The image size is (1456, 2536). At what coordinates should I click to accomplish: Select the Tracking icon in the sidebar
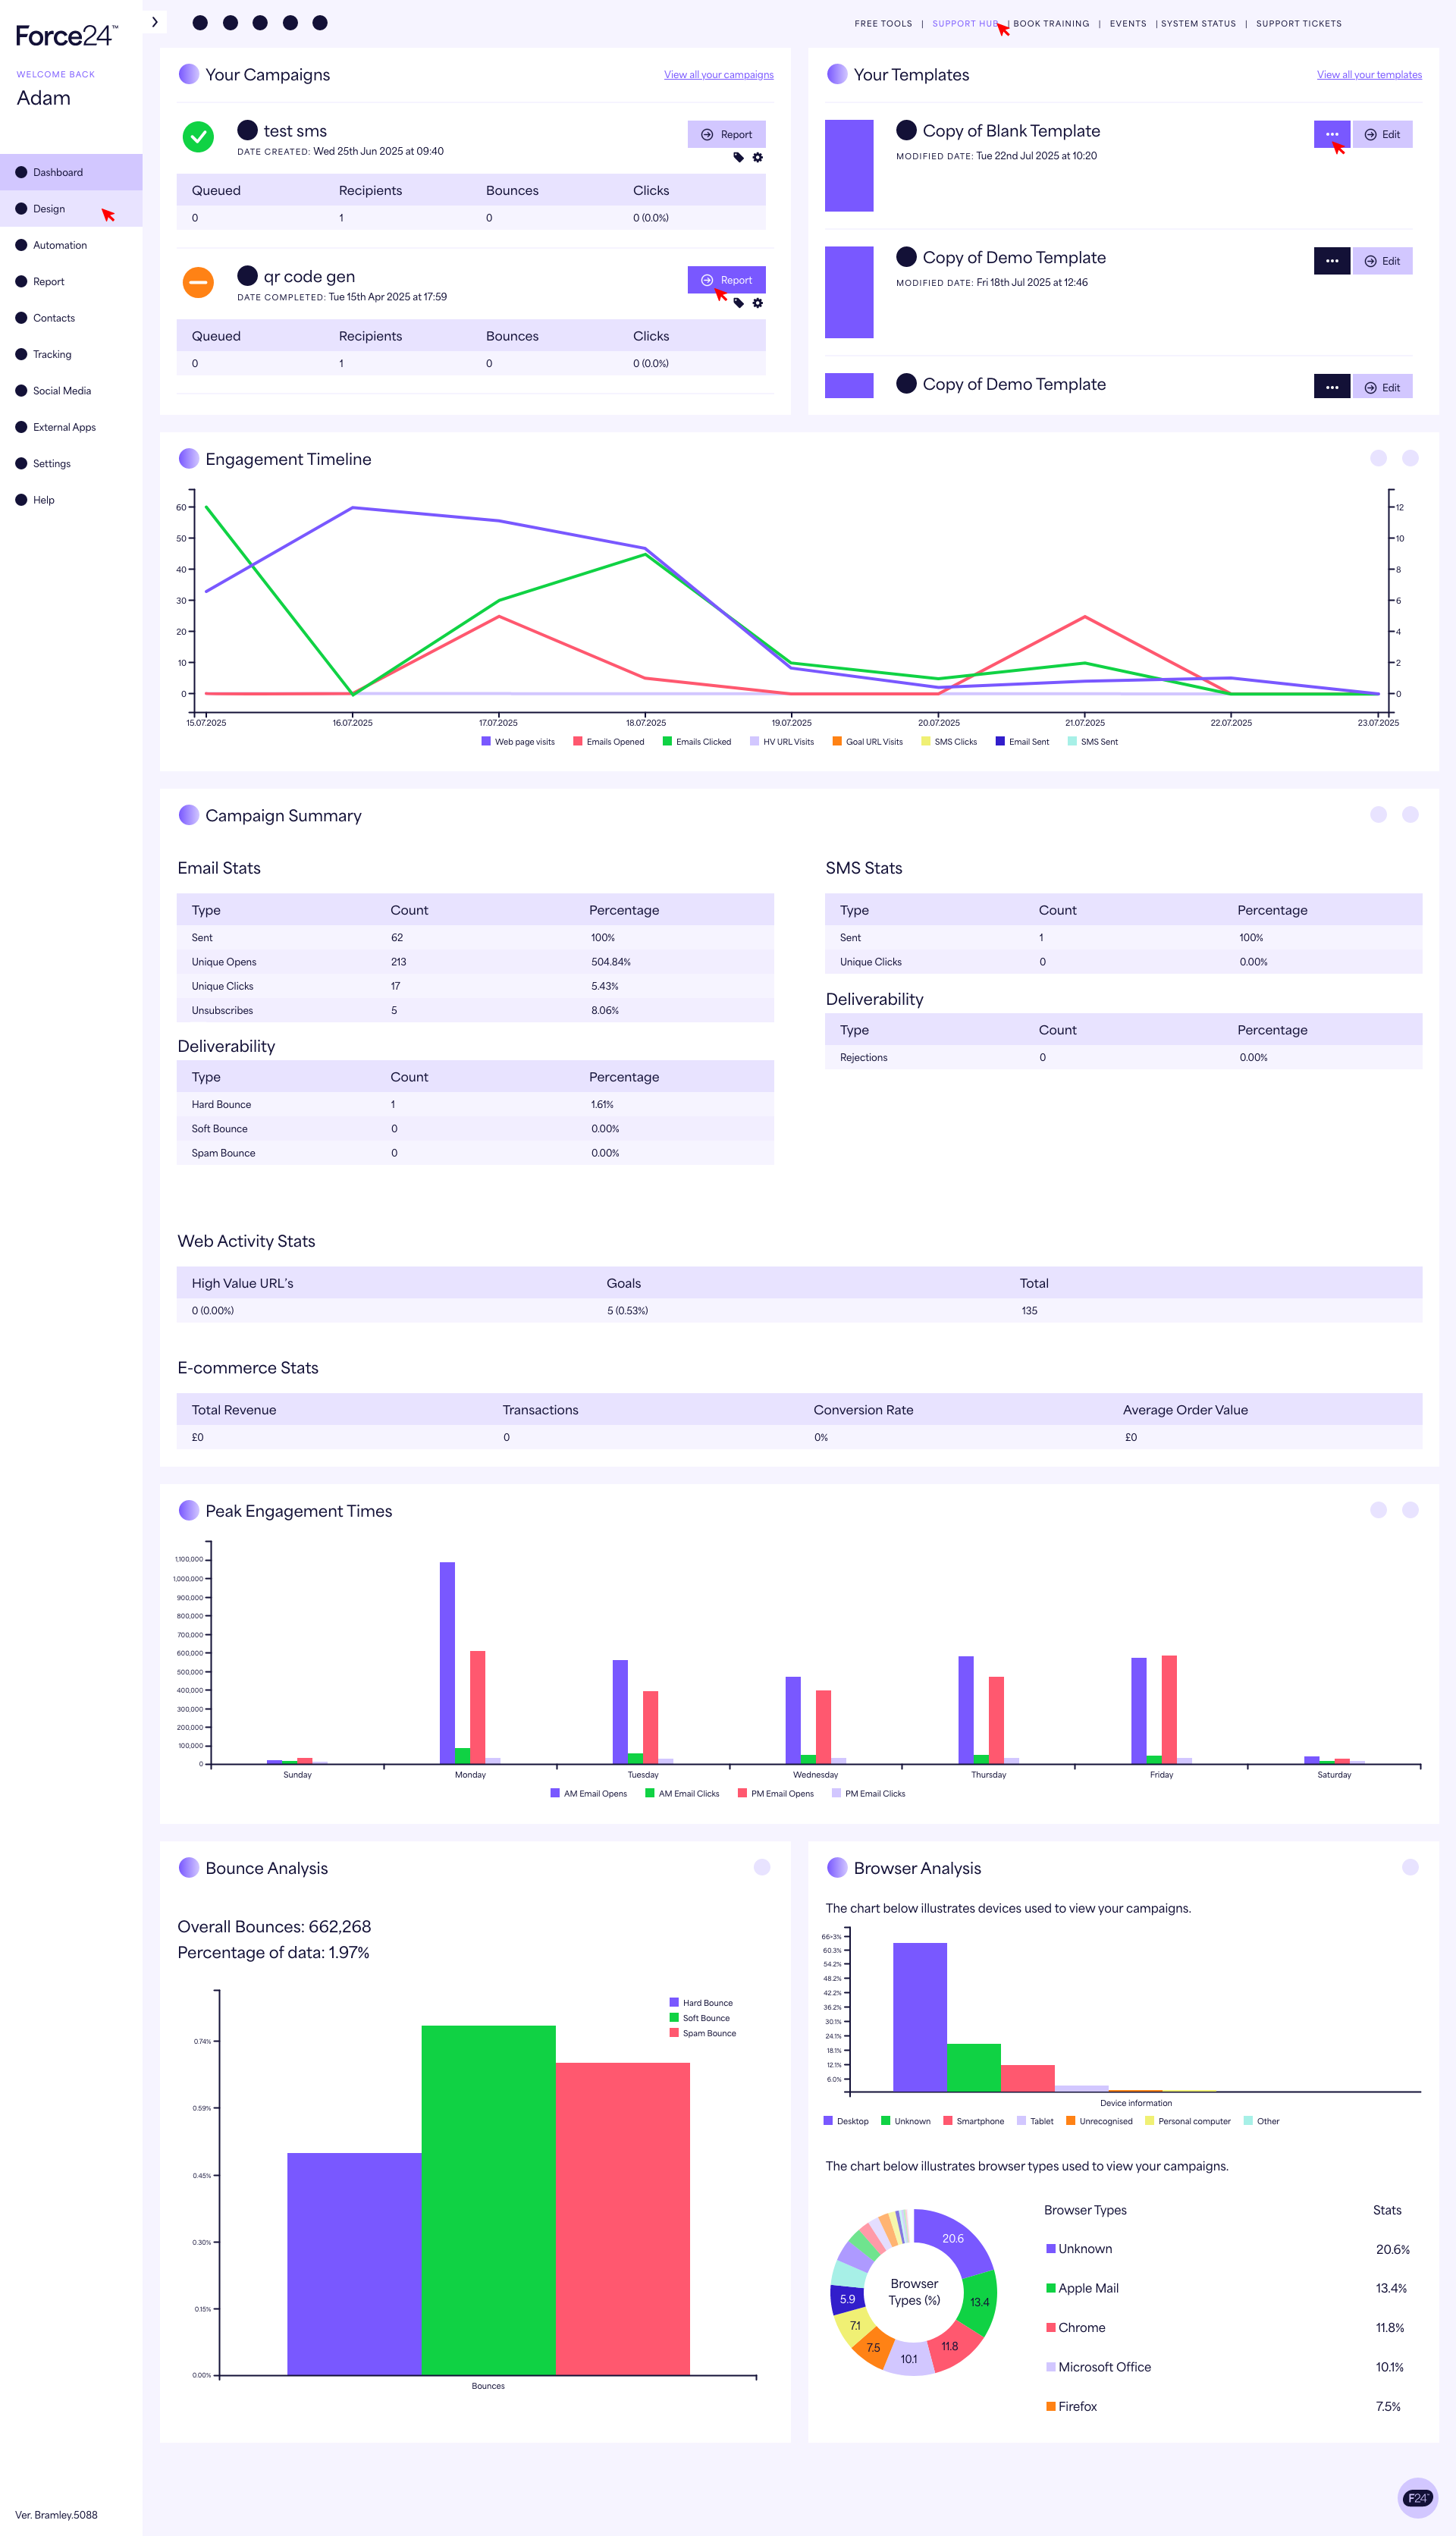click(x=21, y=354)
